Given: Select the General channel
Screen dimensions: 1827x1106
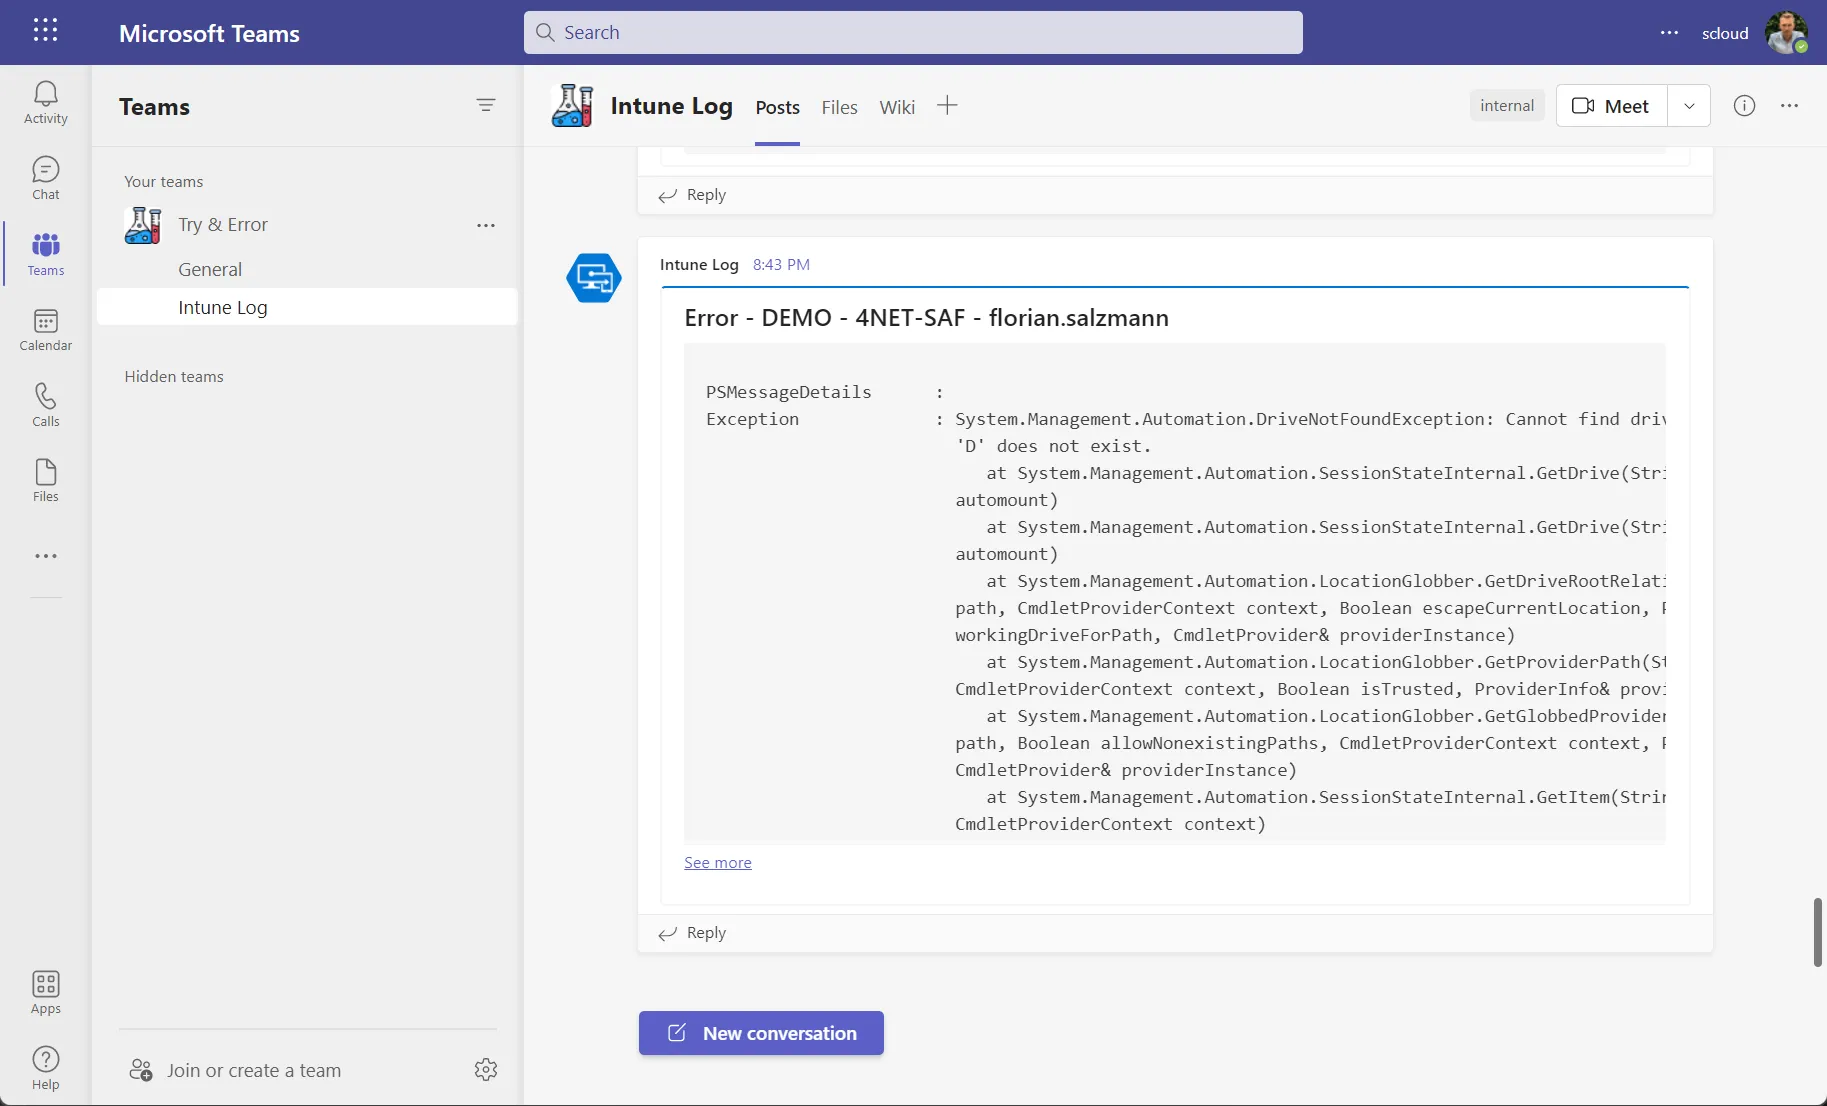Looking at the screenshot, I should [210, 269].
